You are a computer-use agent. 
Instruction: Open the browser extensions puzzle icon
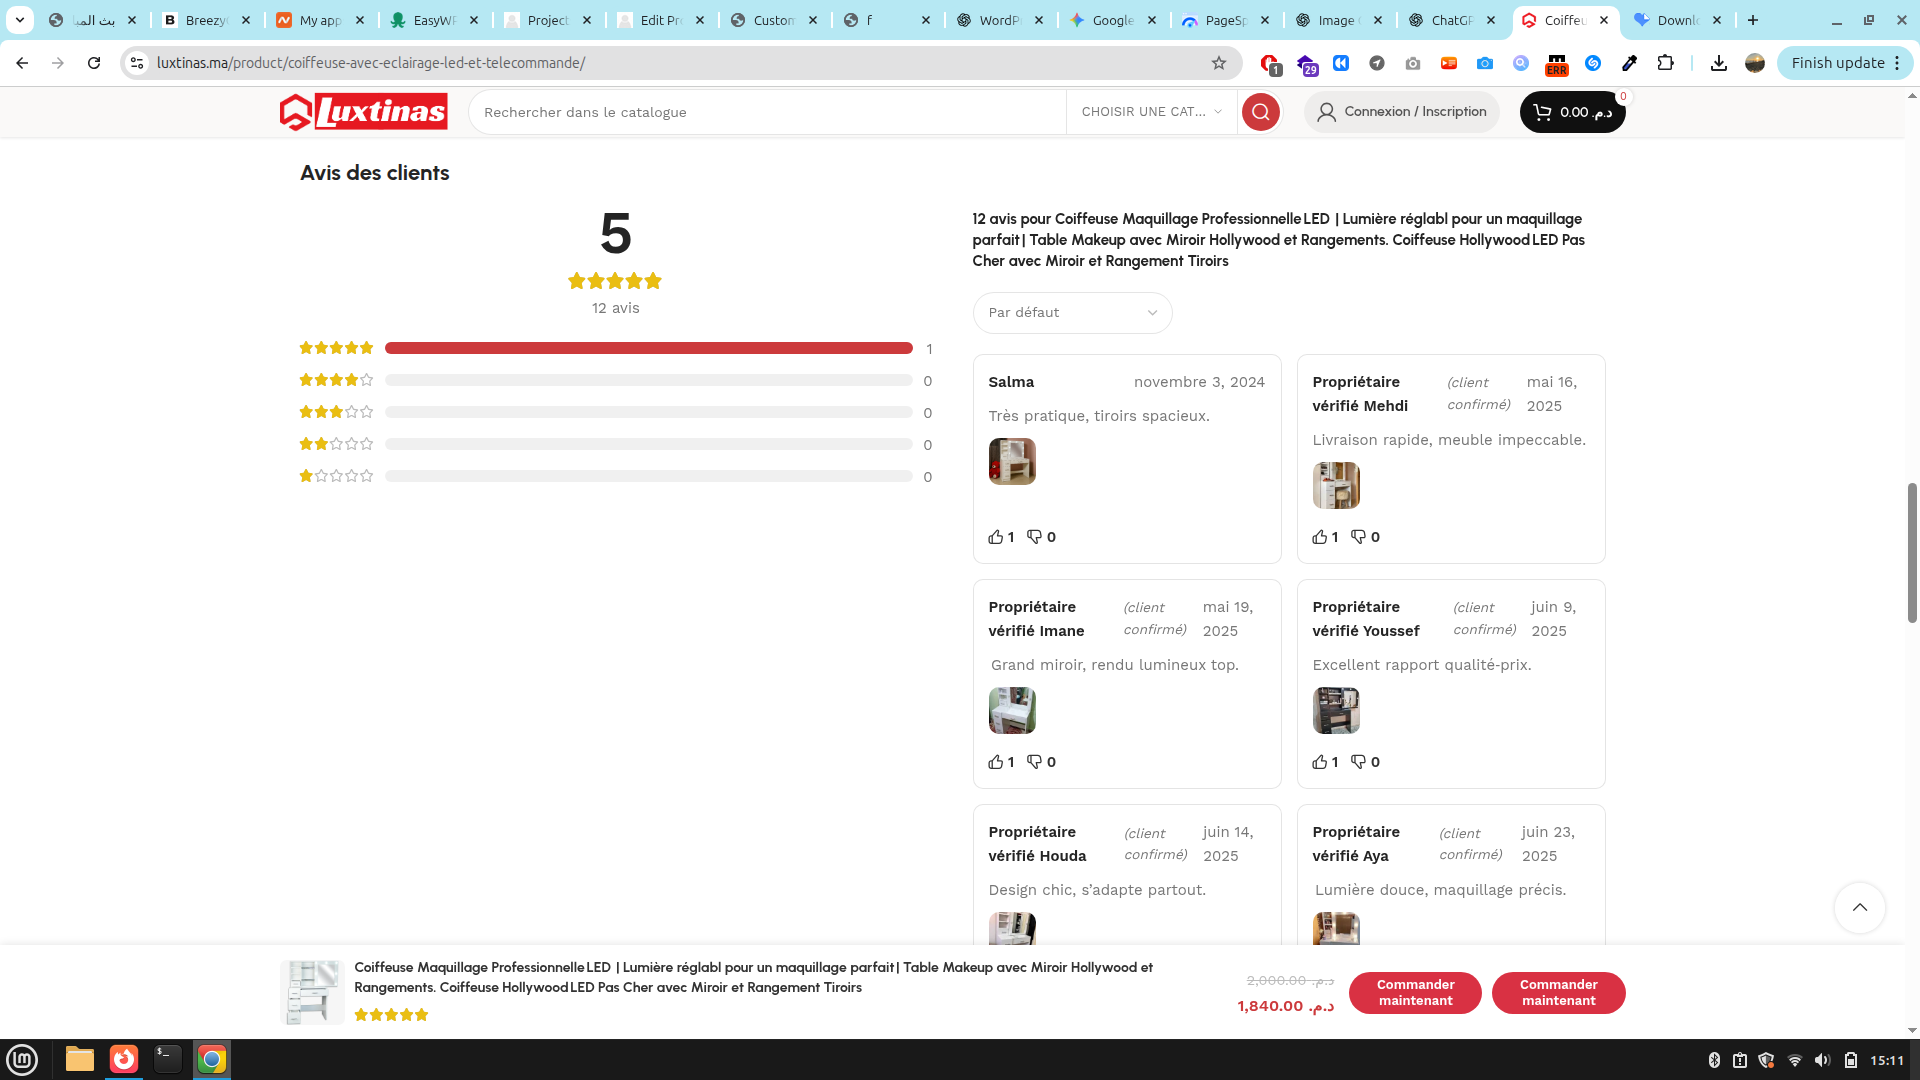point(1665,63)
